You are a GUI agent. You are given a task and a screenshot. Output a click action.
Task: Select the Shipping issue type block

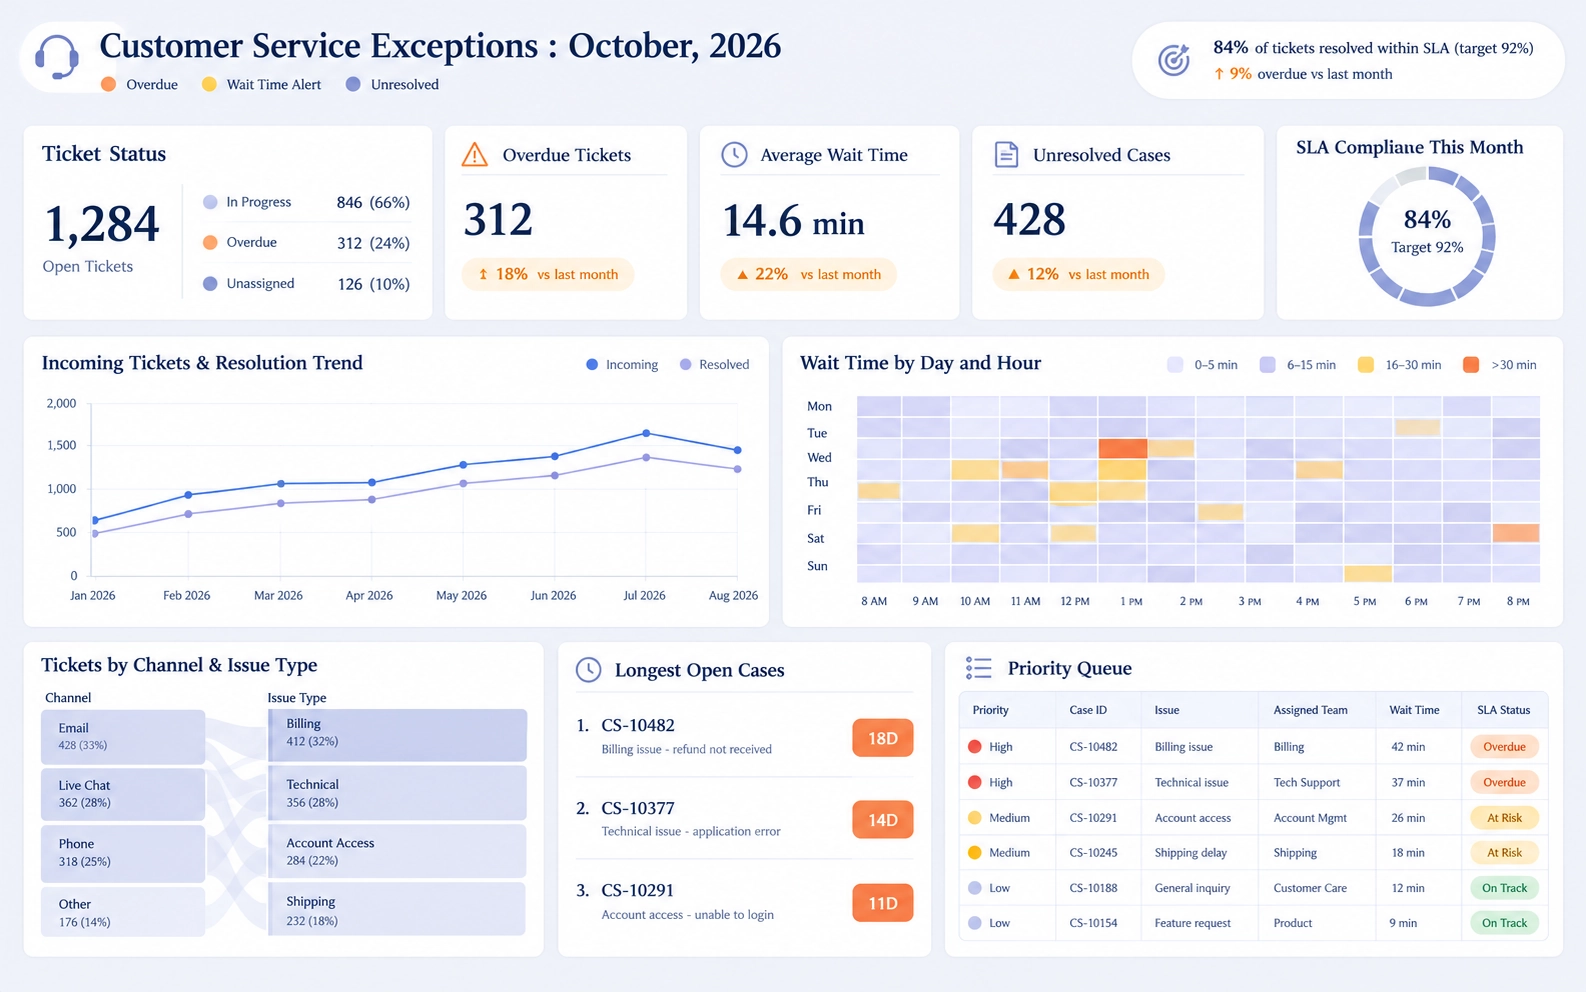tap(397, 909)
